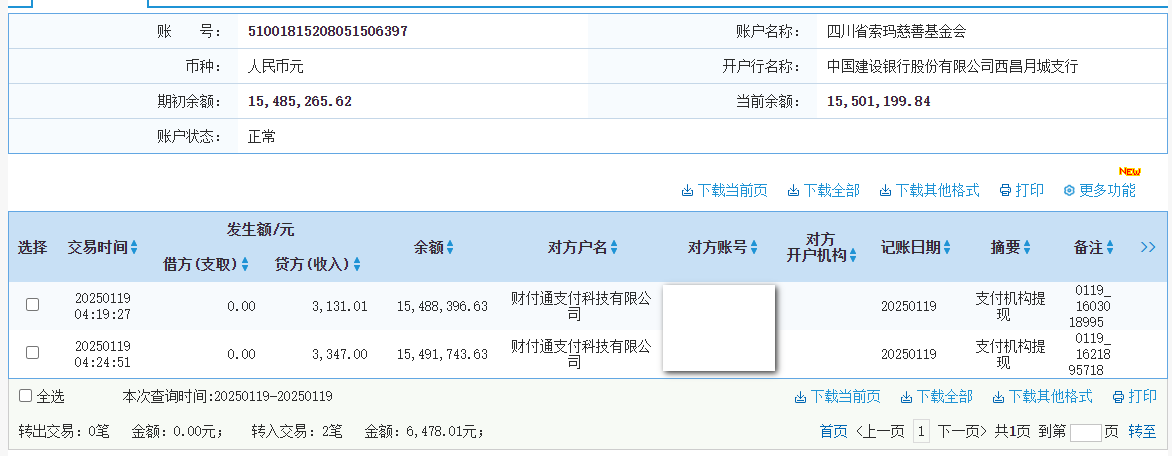Sort by 摘要 summary column
The height and width of the screenshot is (456, 1172).
coord(1027,247)
